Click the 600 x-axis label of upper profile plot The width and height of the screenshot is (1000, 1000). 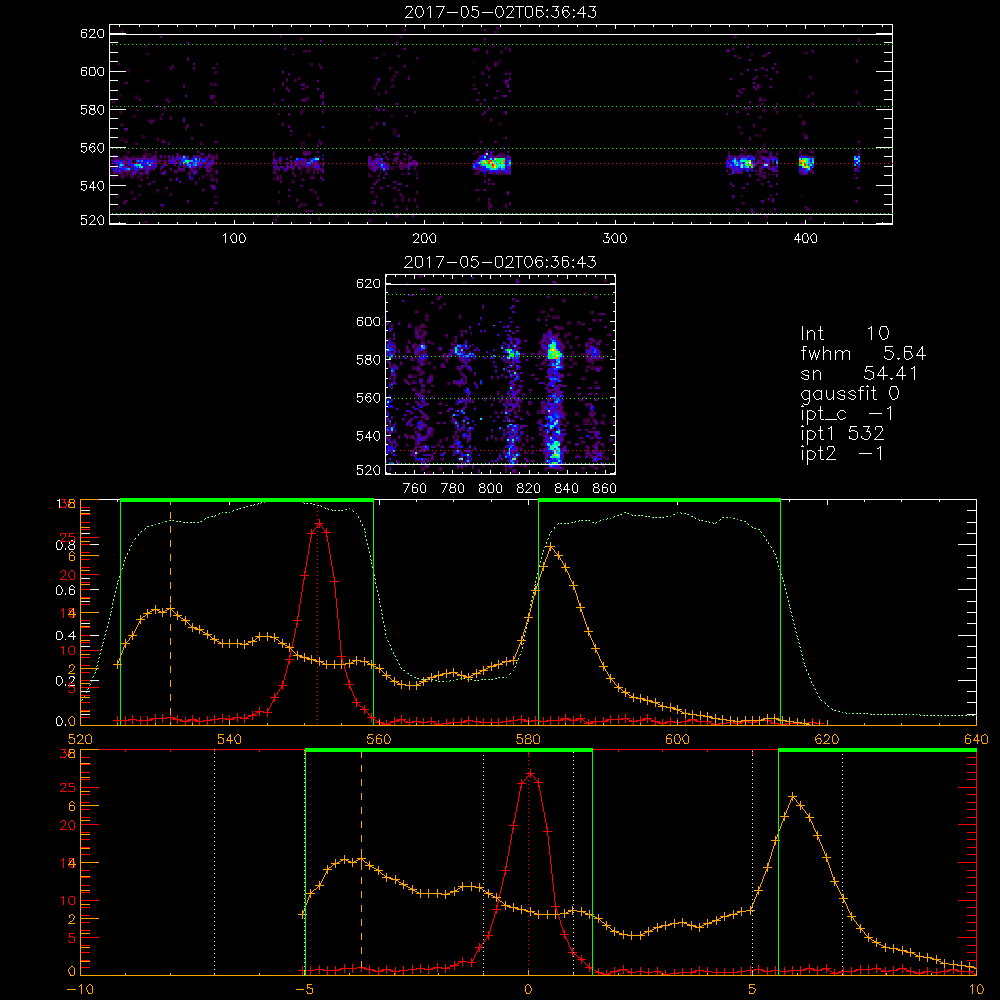pyautogui.click(x=677, y=739)
